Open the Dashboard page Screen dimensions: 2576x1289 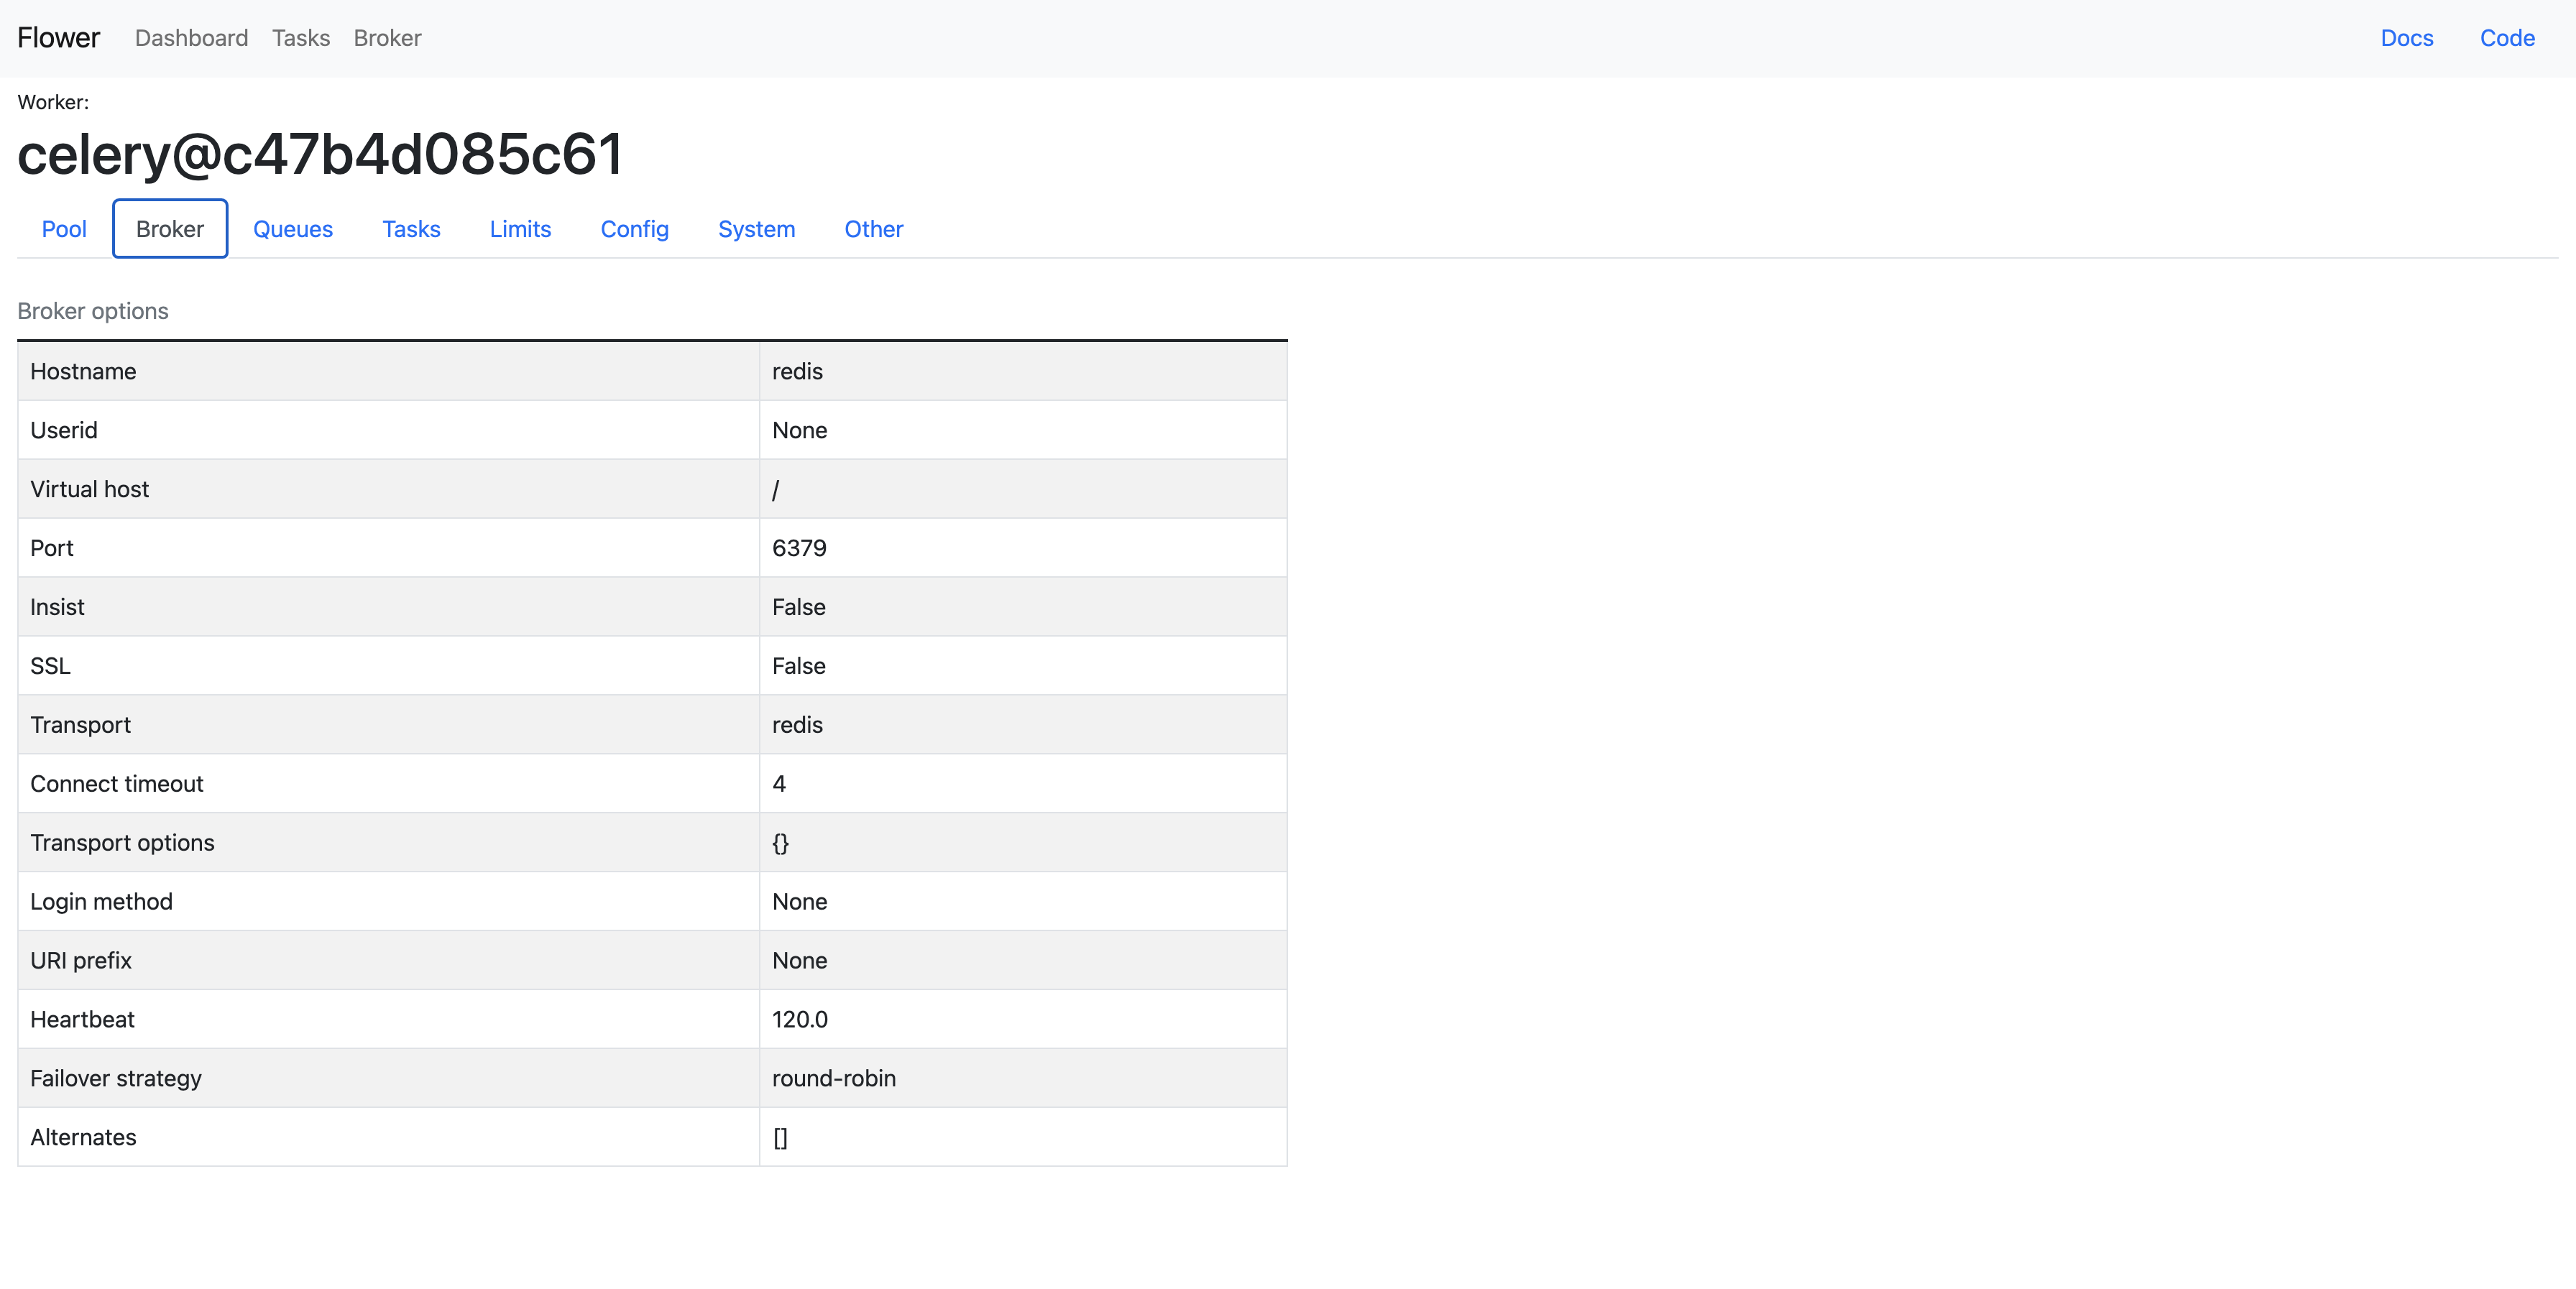pos(191,38)
